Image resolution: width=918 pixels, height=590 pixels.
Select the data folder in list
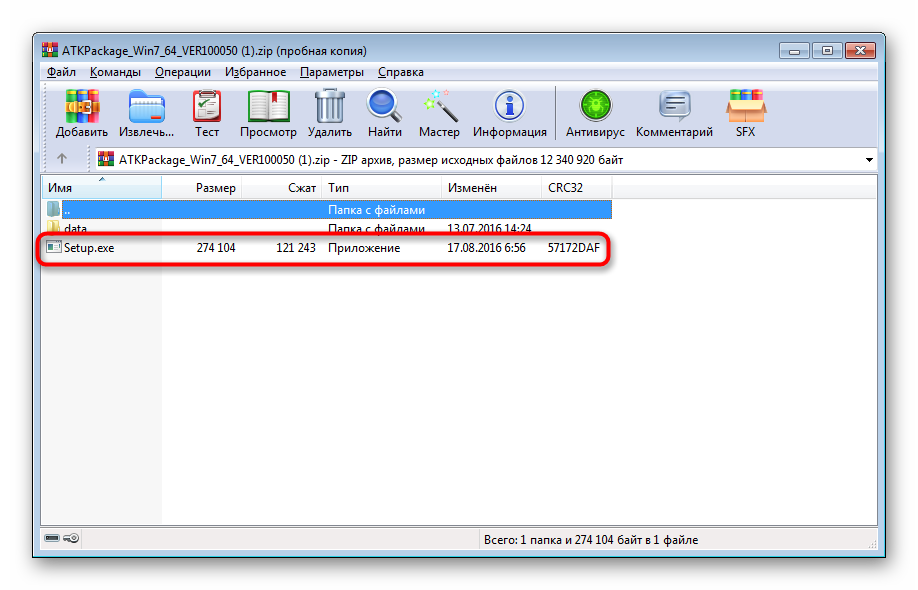tap(75, 229)
